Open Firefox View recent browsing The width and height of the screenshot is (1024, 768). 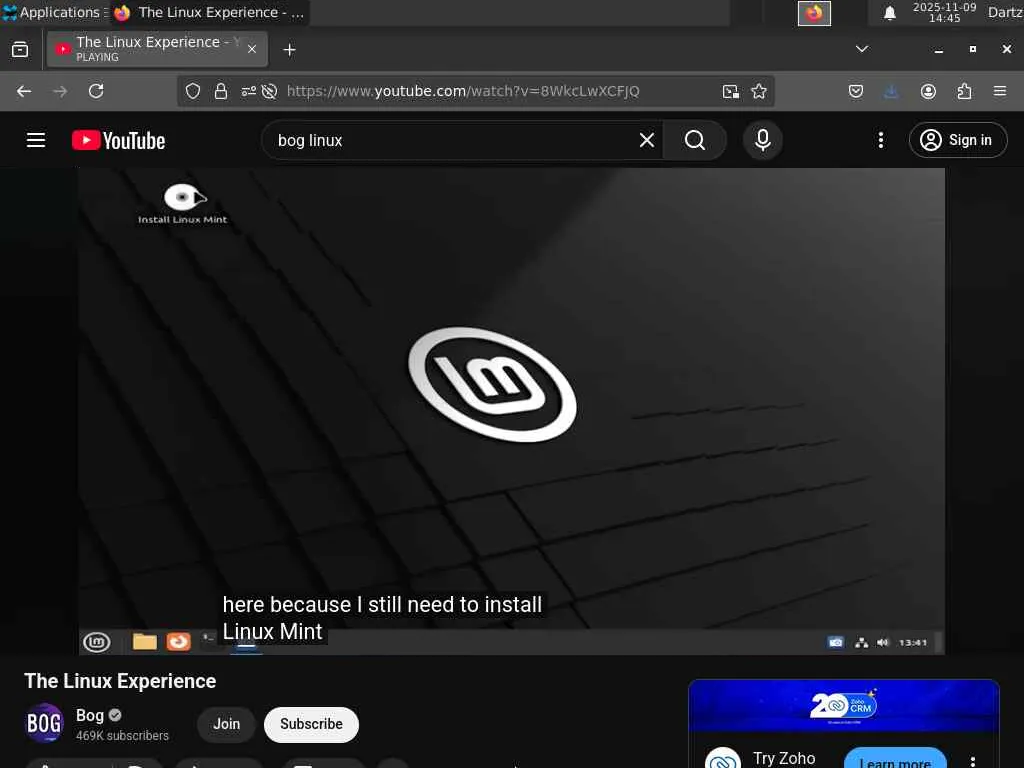pos(20,50)
